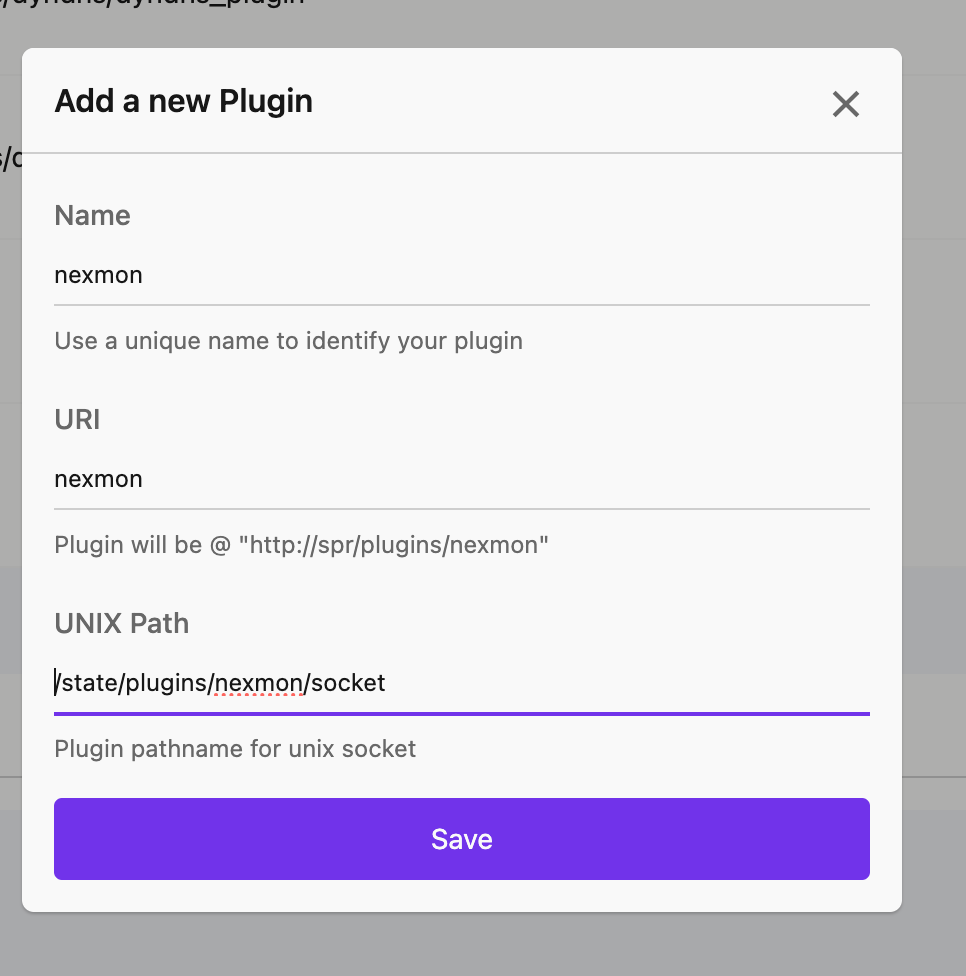Click the plugin URL helper text under URI

[300, 545]
